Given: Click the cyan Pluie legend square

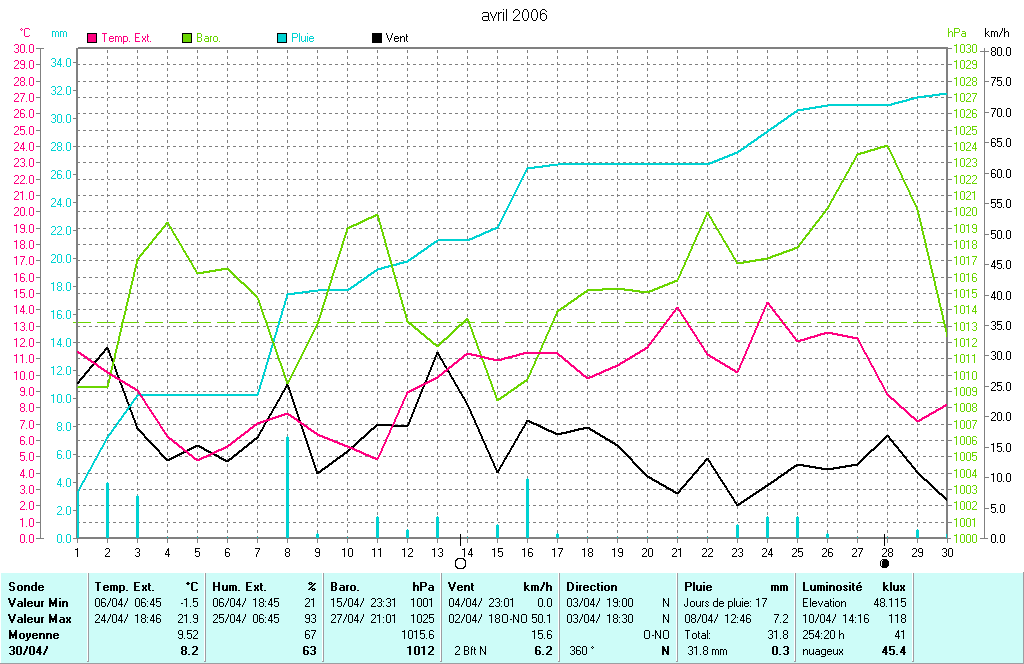Looking at the screenshot, I should pyautogui.click(x=281, y=38).
